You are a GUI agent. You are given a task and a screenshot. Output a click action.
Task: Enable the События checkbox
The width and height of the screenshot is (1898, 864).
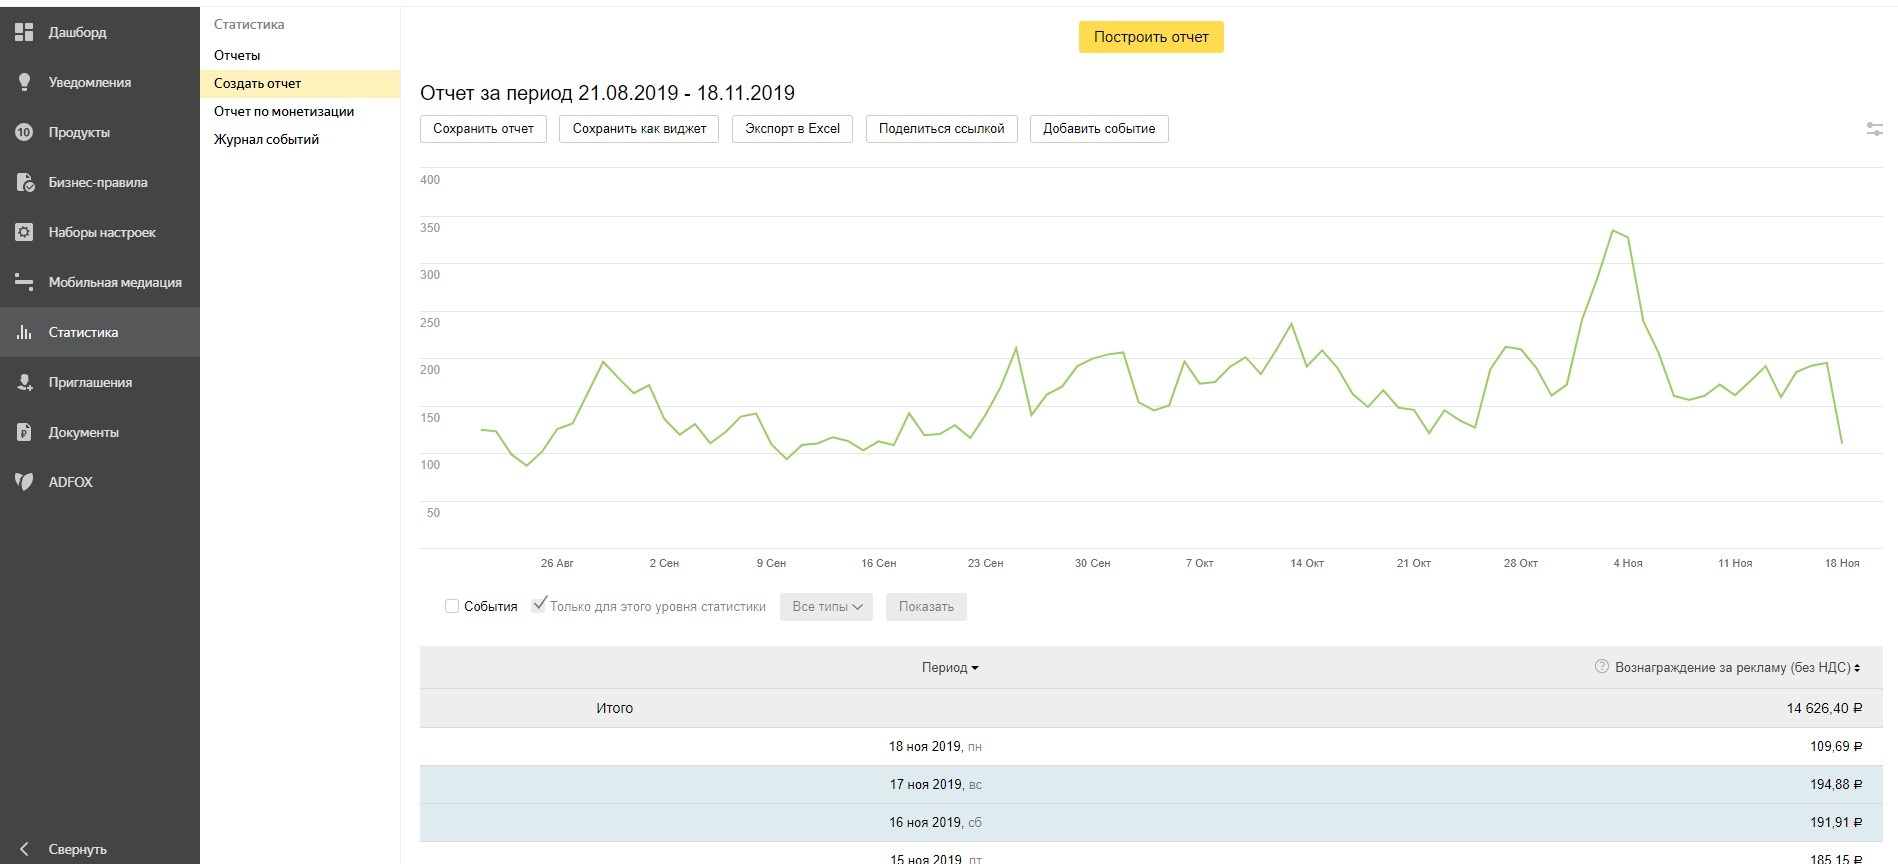tap(452, 606)
